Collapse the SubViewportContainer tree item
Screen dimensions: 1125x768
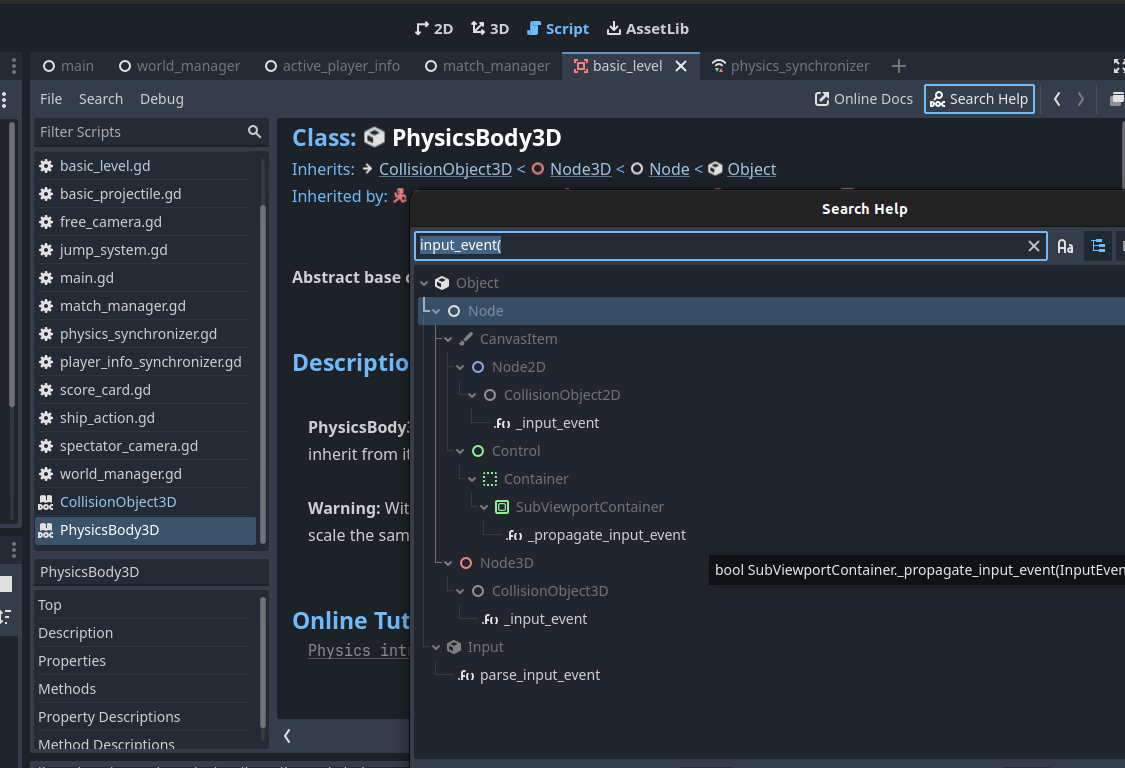(484, 507)
